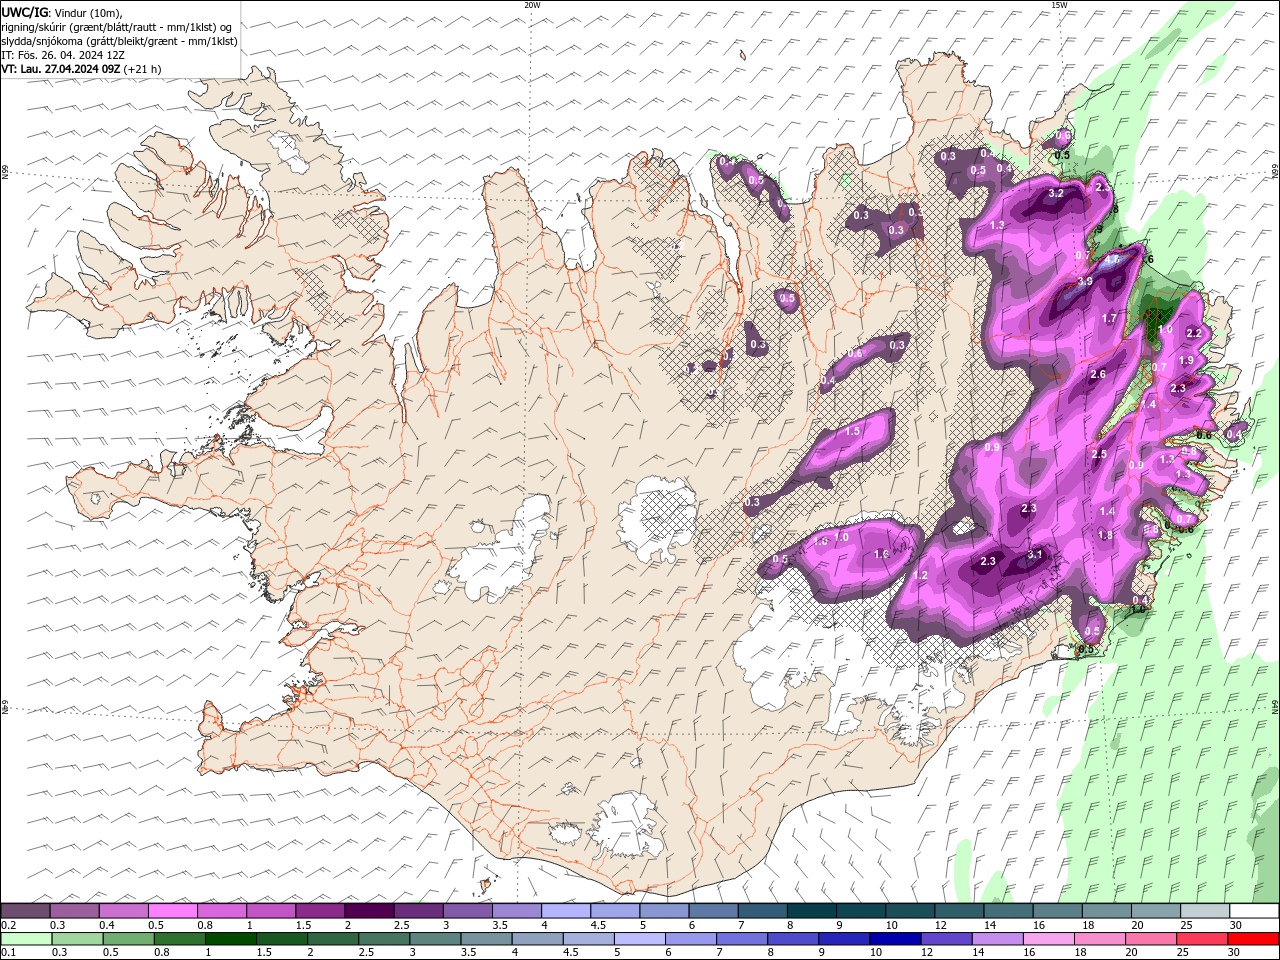The height and width of the screenshot is (960, 1280).
Task: Click the dull purple 0.2 snow legend swatch
Action: click(x=26, y=911)
